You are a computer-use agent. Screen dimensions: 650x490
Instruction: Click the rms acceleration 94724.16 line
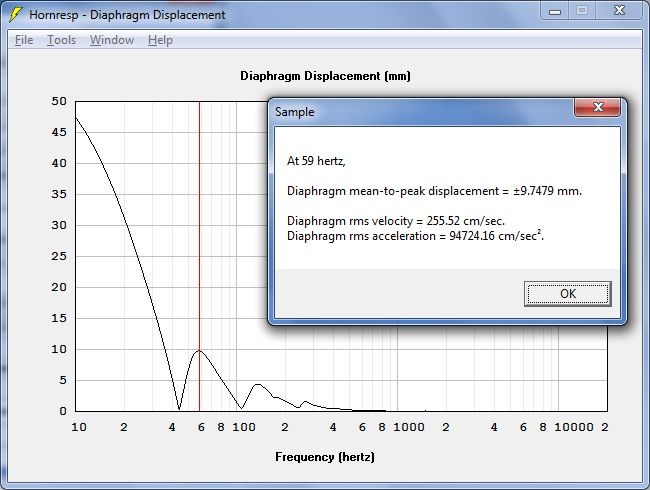pos(415,236)
